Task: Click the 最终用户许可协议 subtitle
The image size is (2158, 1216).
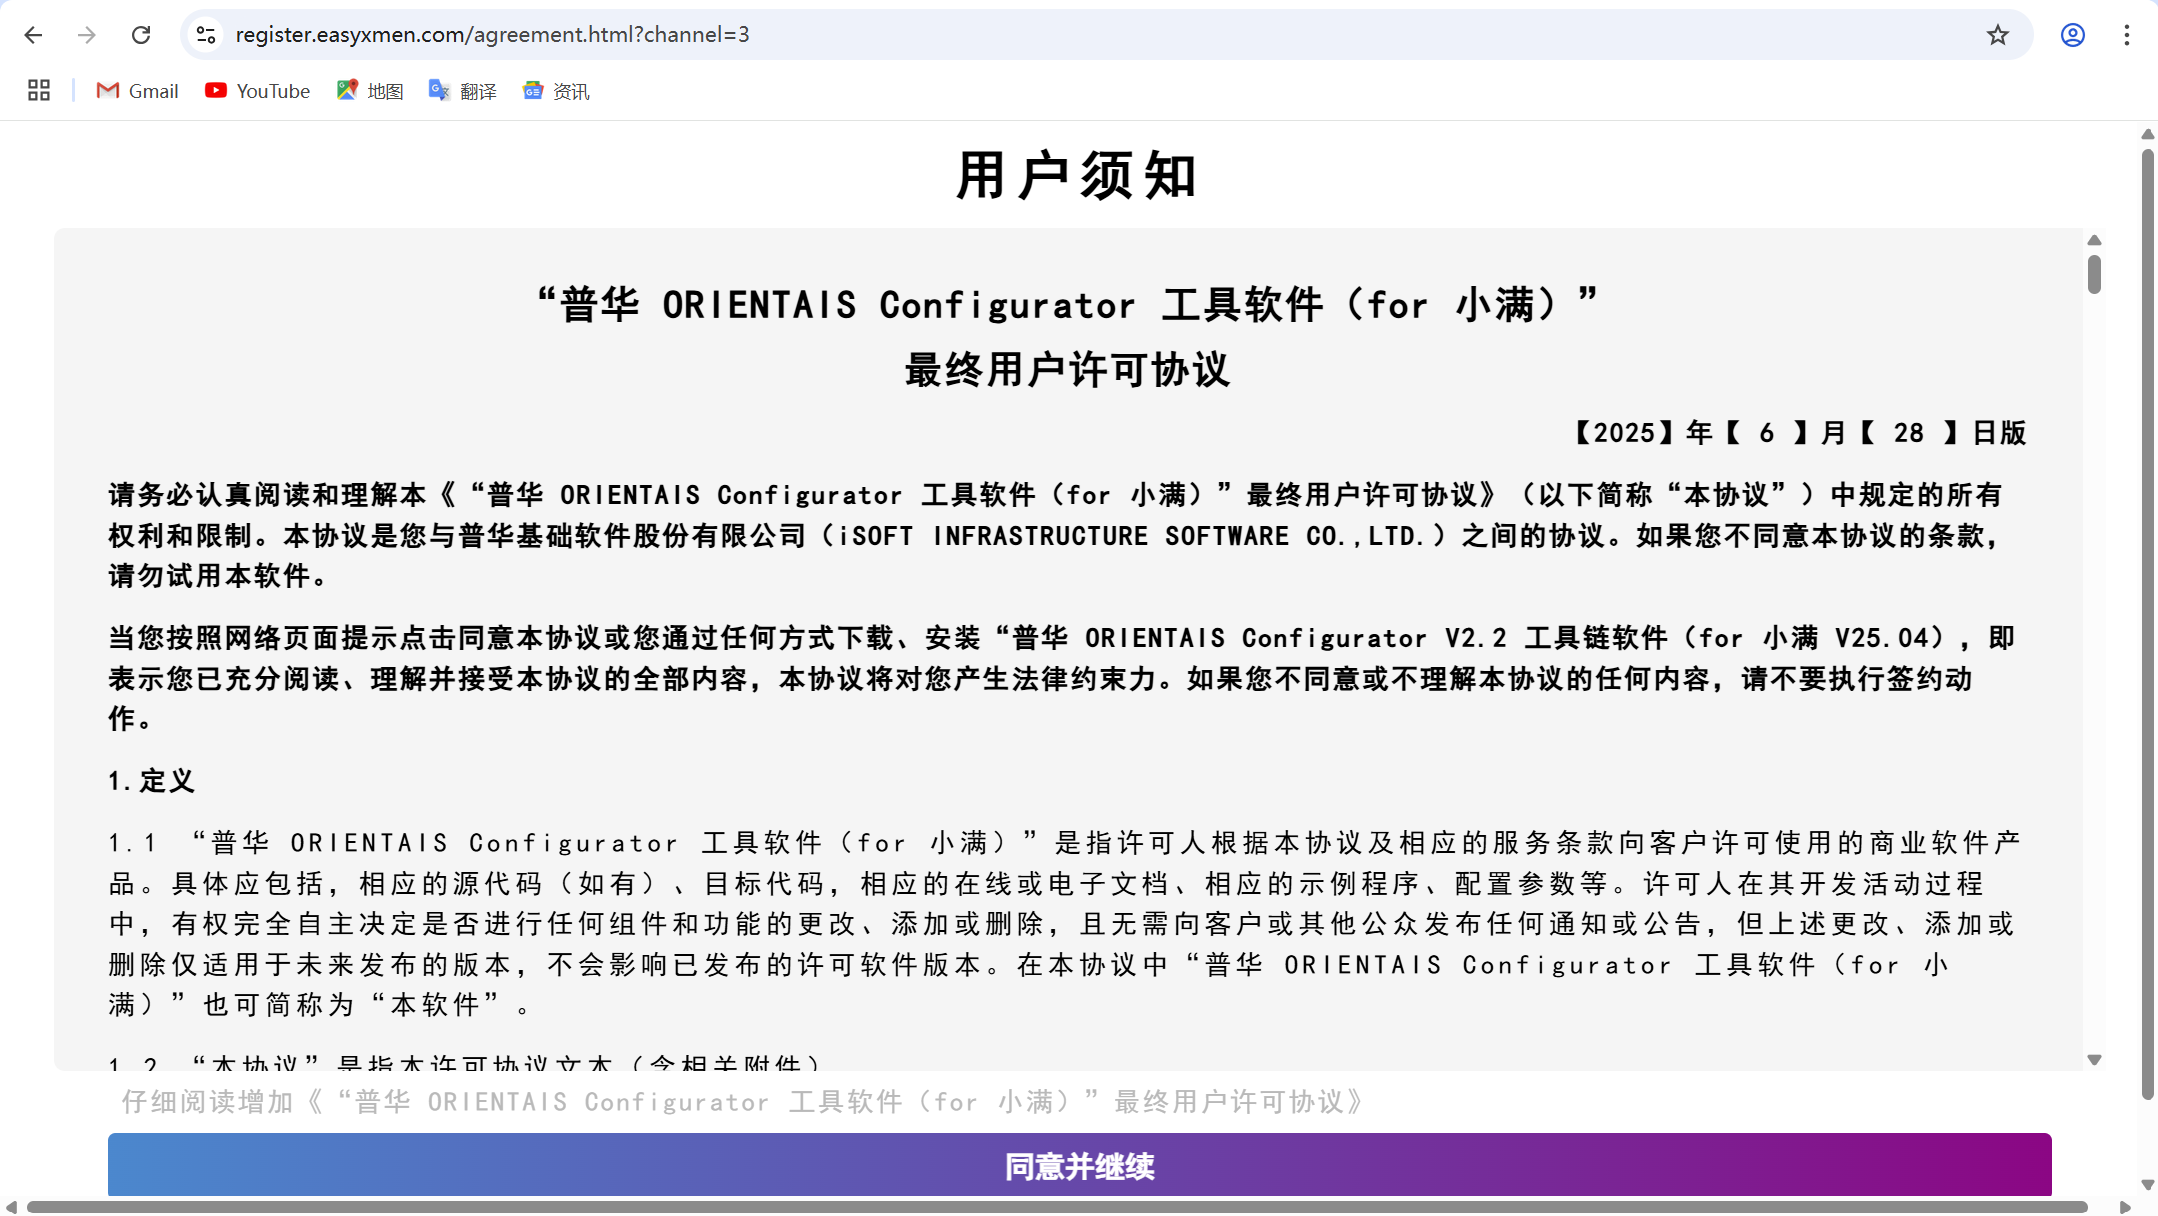Action: tap(1067, 369)
